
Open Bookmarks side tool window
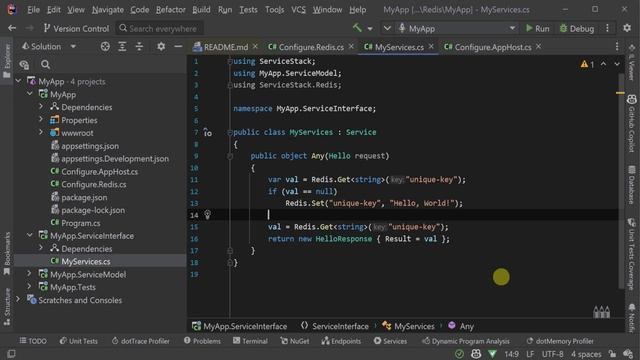pos(6,254)
